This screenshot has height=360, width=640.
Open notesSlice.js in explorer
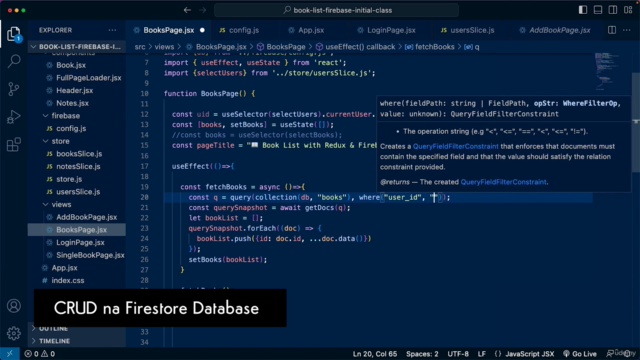[78, 167]
